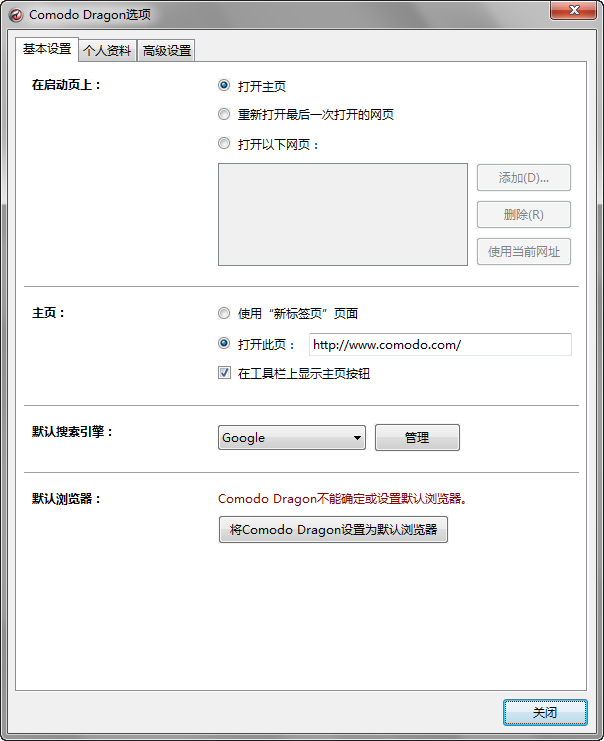Click the 在启动页上 label

[x=66, y=85]
